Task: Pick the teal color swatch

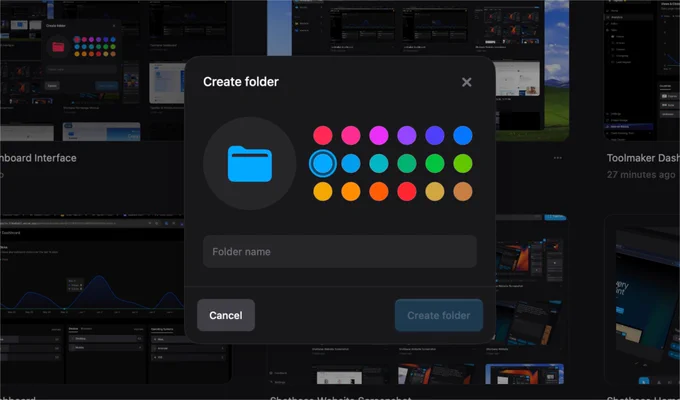Action: point(379,164)
